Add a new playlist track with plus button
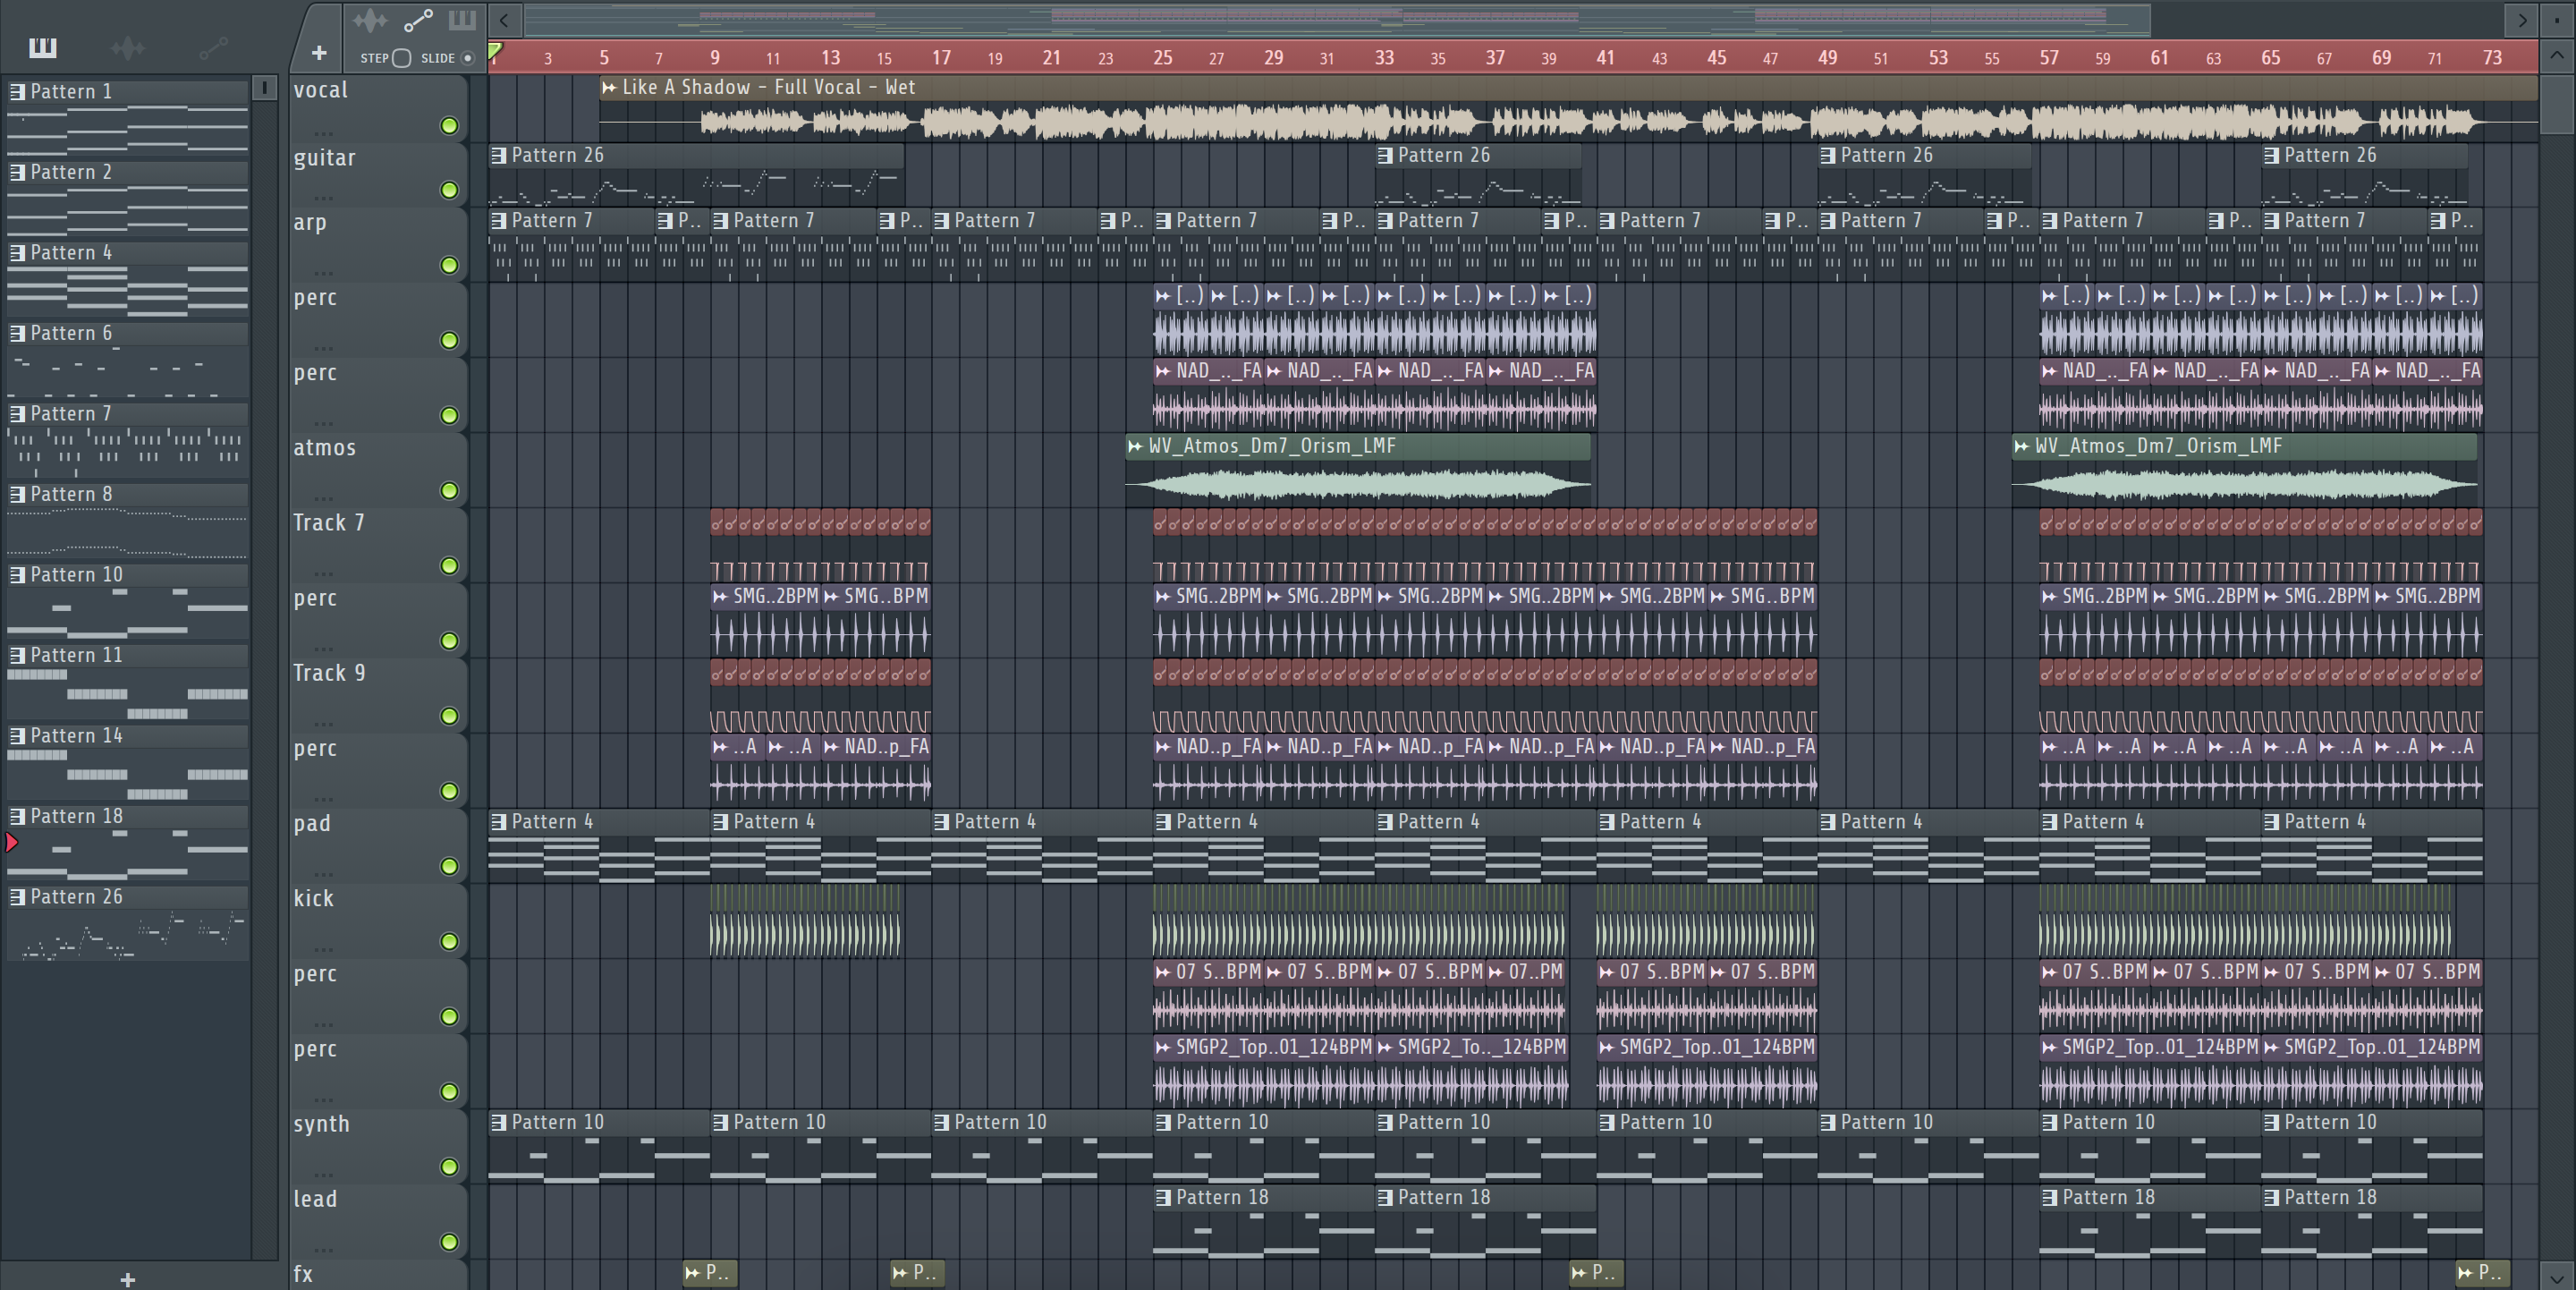2576x1290 pixels. pos(319,52)
